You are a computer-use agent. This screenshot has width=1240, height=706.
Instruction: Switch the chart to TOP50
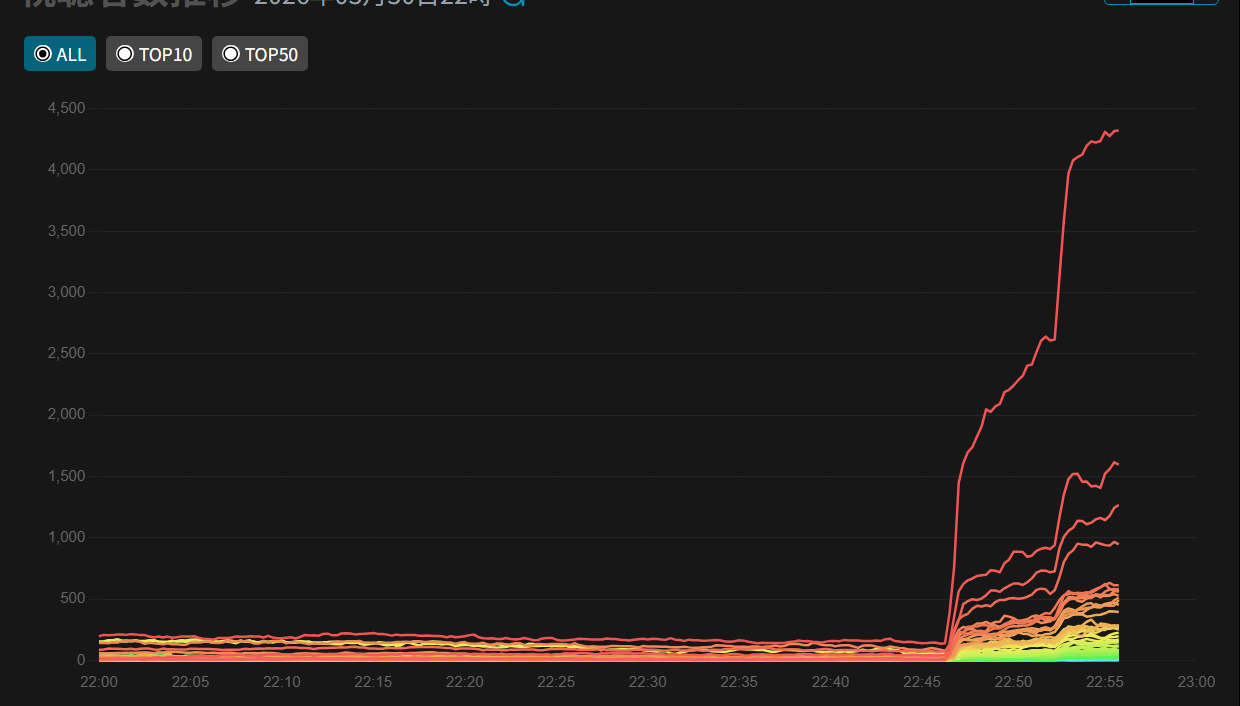[x=260, y=54]
